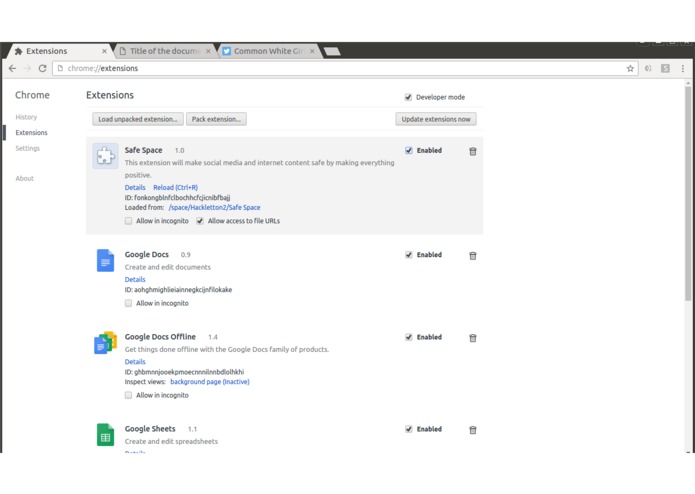Image resolution: width=695 pixels, height=494 pixels.
Task: Bookmark this page with the star icon
Action: (x=630, y=68)
